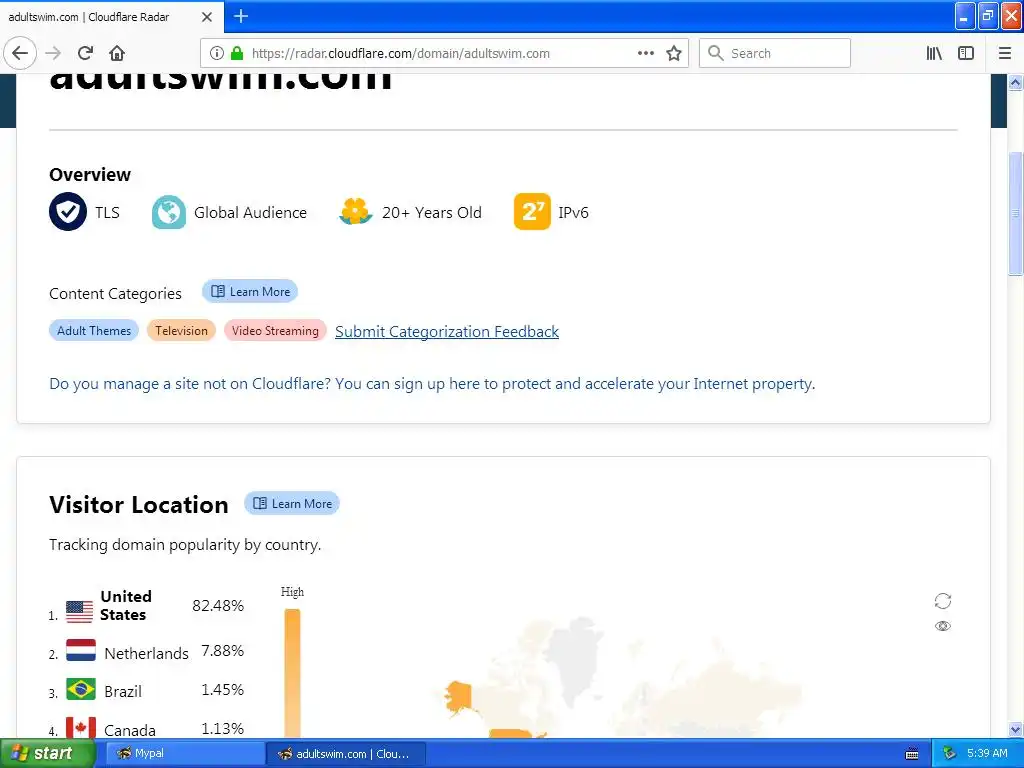Open a new tab with plus button

[x=241, y=16]
